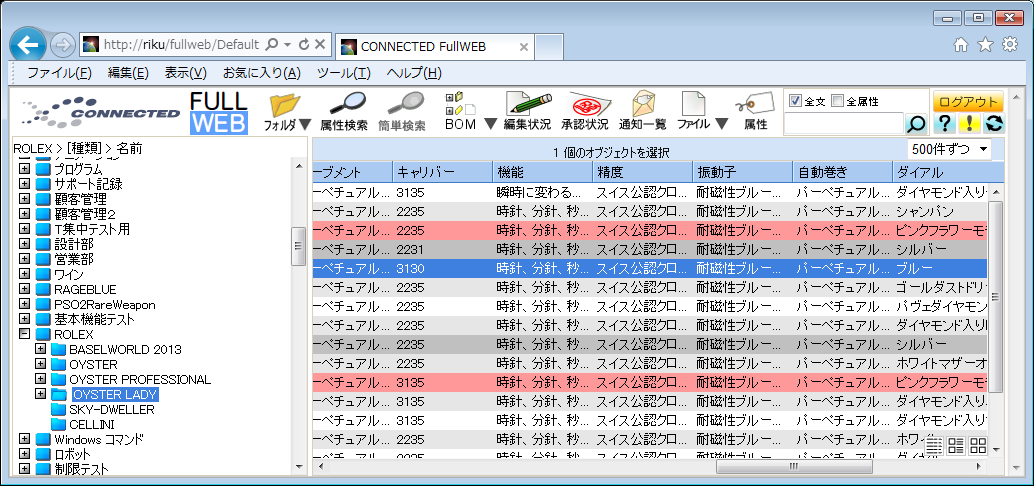Open the 500件ずつ page size dropdown
Image resolution: width=1034 pixels, height=486 pixels.
point(950,149)
